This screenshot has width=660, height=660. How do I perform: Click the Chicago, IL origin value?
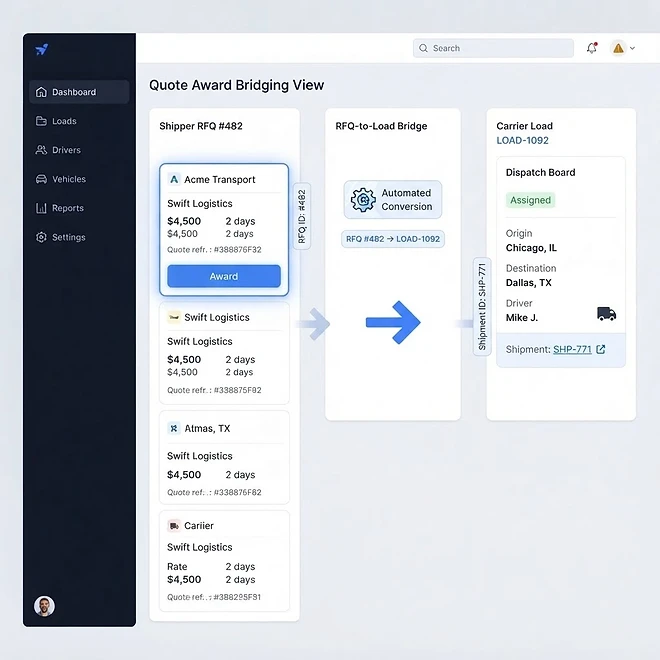[531, 248]
